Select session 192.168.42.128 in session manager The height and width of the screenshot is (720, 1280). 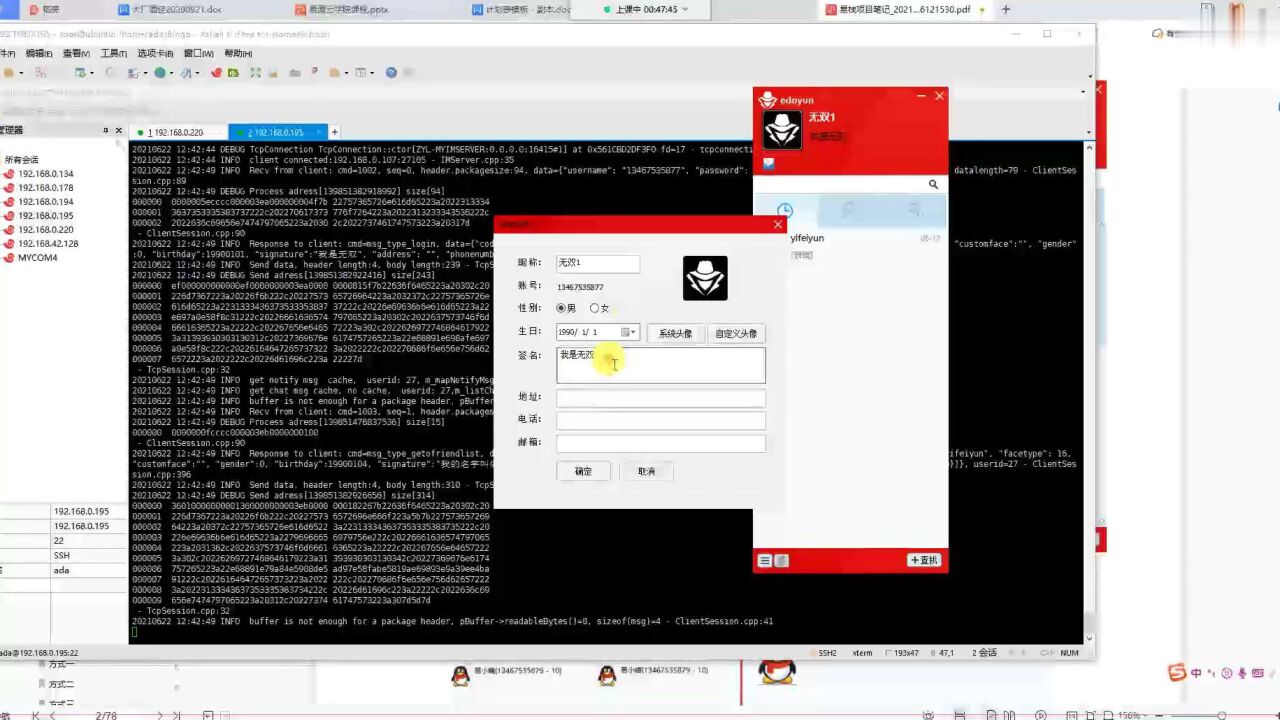tap(48, 243)
